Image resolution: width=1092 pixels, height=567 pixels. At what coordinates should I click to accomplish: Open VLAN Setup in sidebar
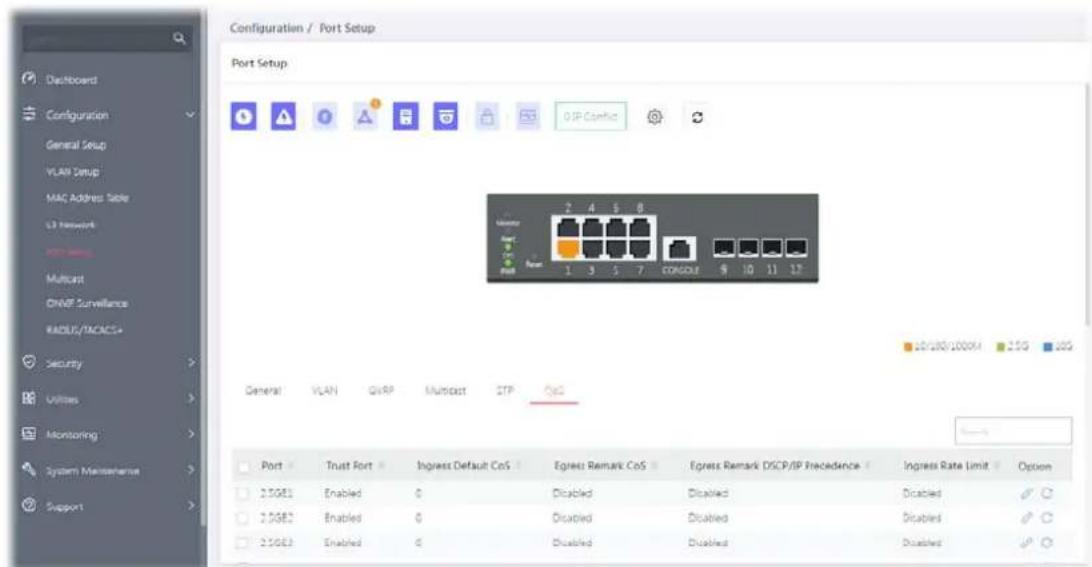pos(72,171)
